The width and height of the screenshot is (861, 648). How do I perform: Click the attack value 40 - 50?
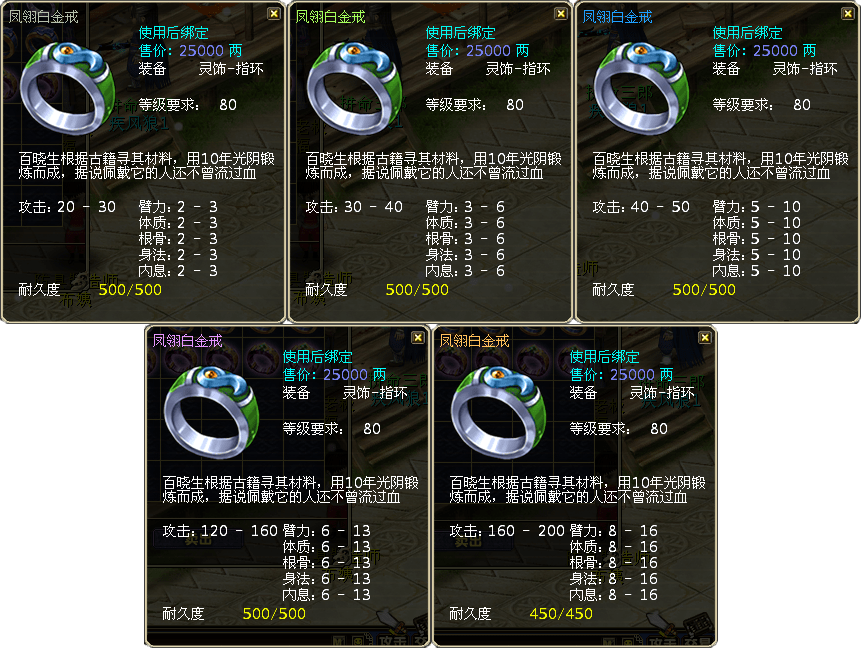(x=660, y=207)
